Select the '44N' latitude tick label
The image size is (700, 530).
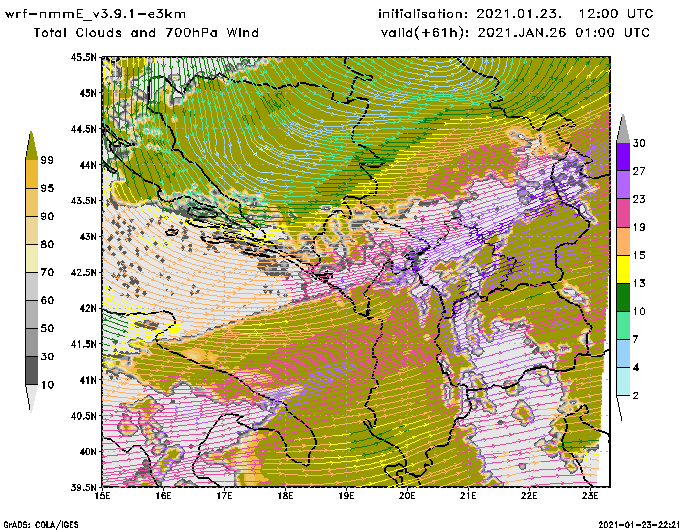88,165
